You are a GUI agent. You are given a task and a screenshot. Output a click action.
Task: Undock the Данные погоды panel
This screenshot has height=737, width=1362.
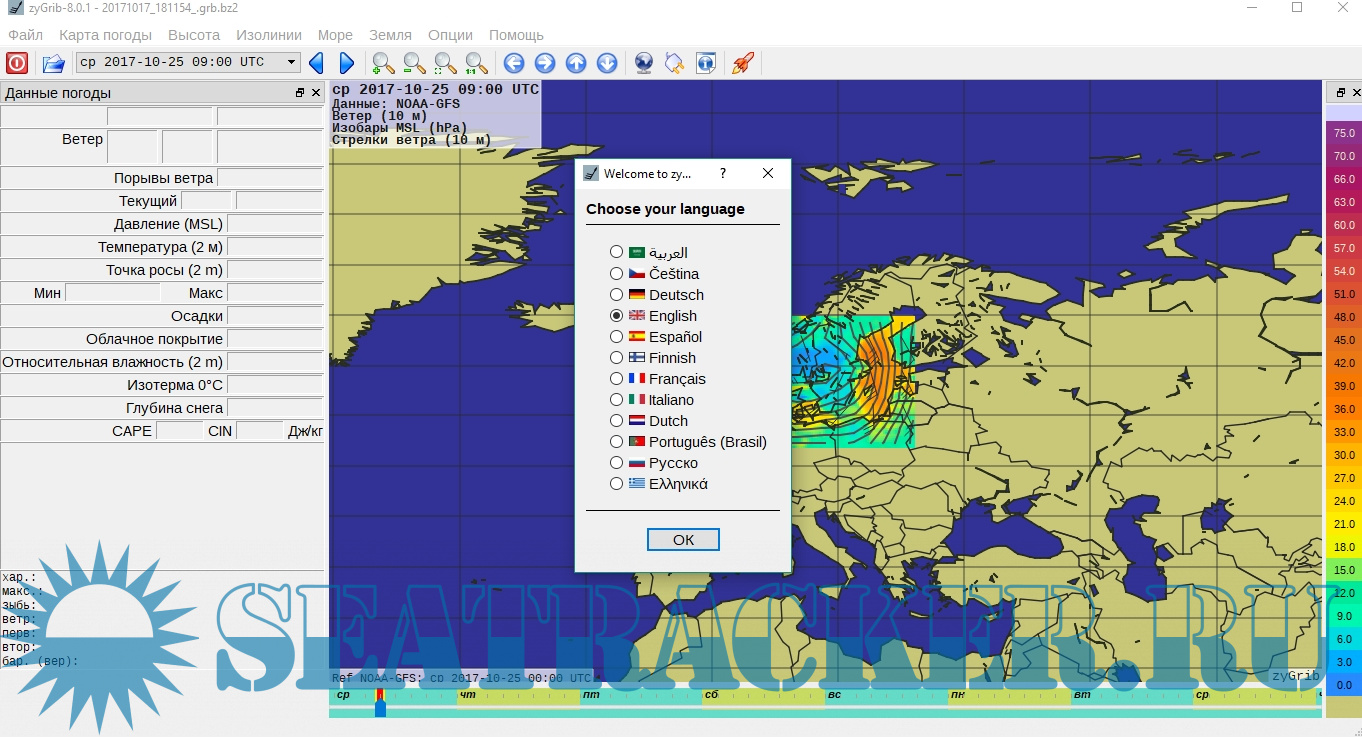tap(300, 93)
